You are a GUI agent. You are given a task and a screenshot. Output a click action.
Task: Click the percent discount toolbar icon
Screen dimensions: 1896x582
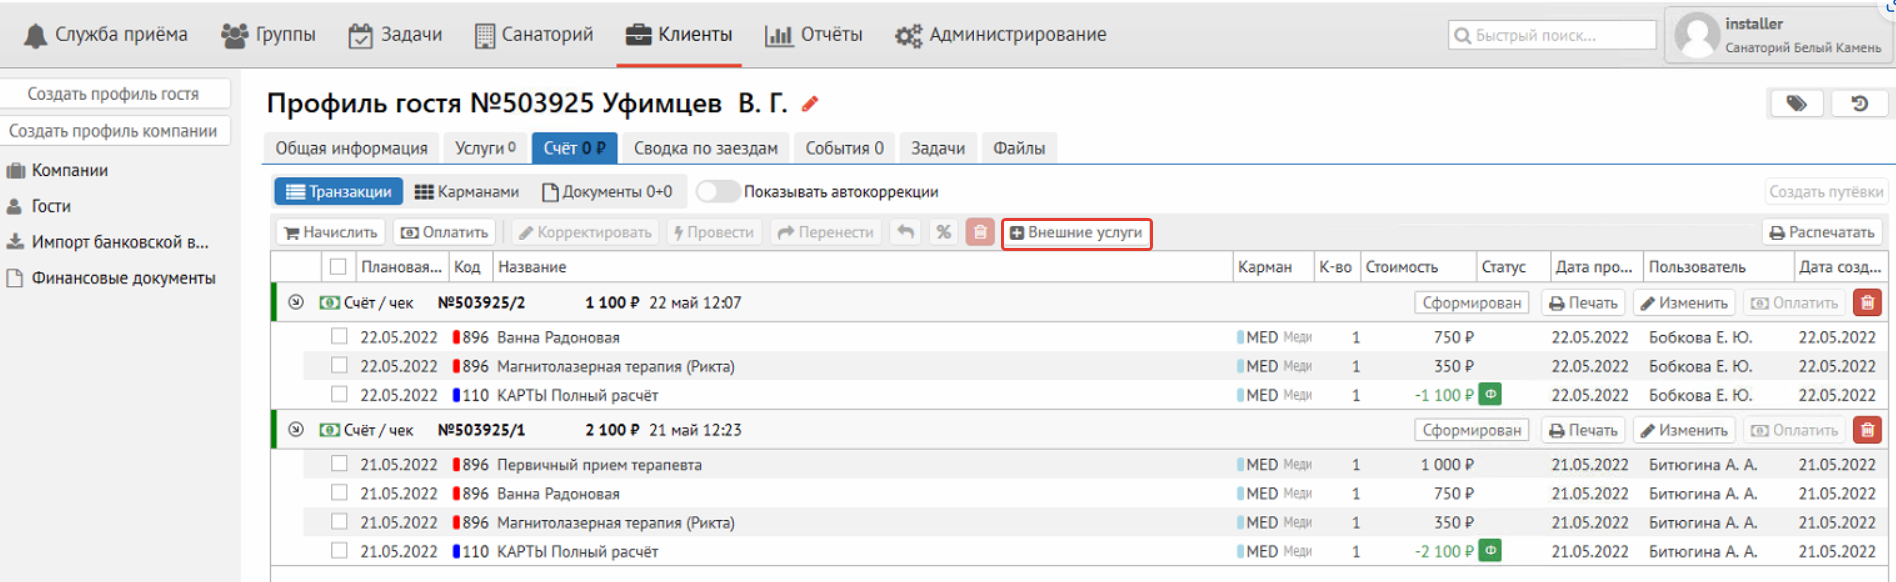click(943, 232)
